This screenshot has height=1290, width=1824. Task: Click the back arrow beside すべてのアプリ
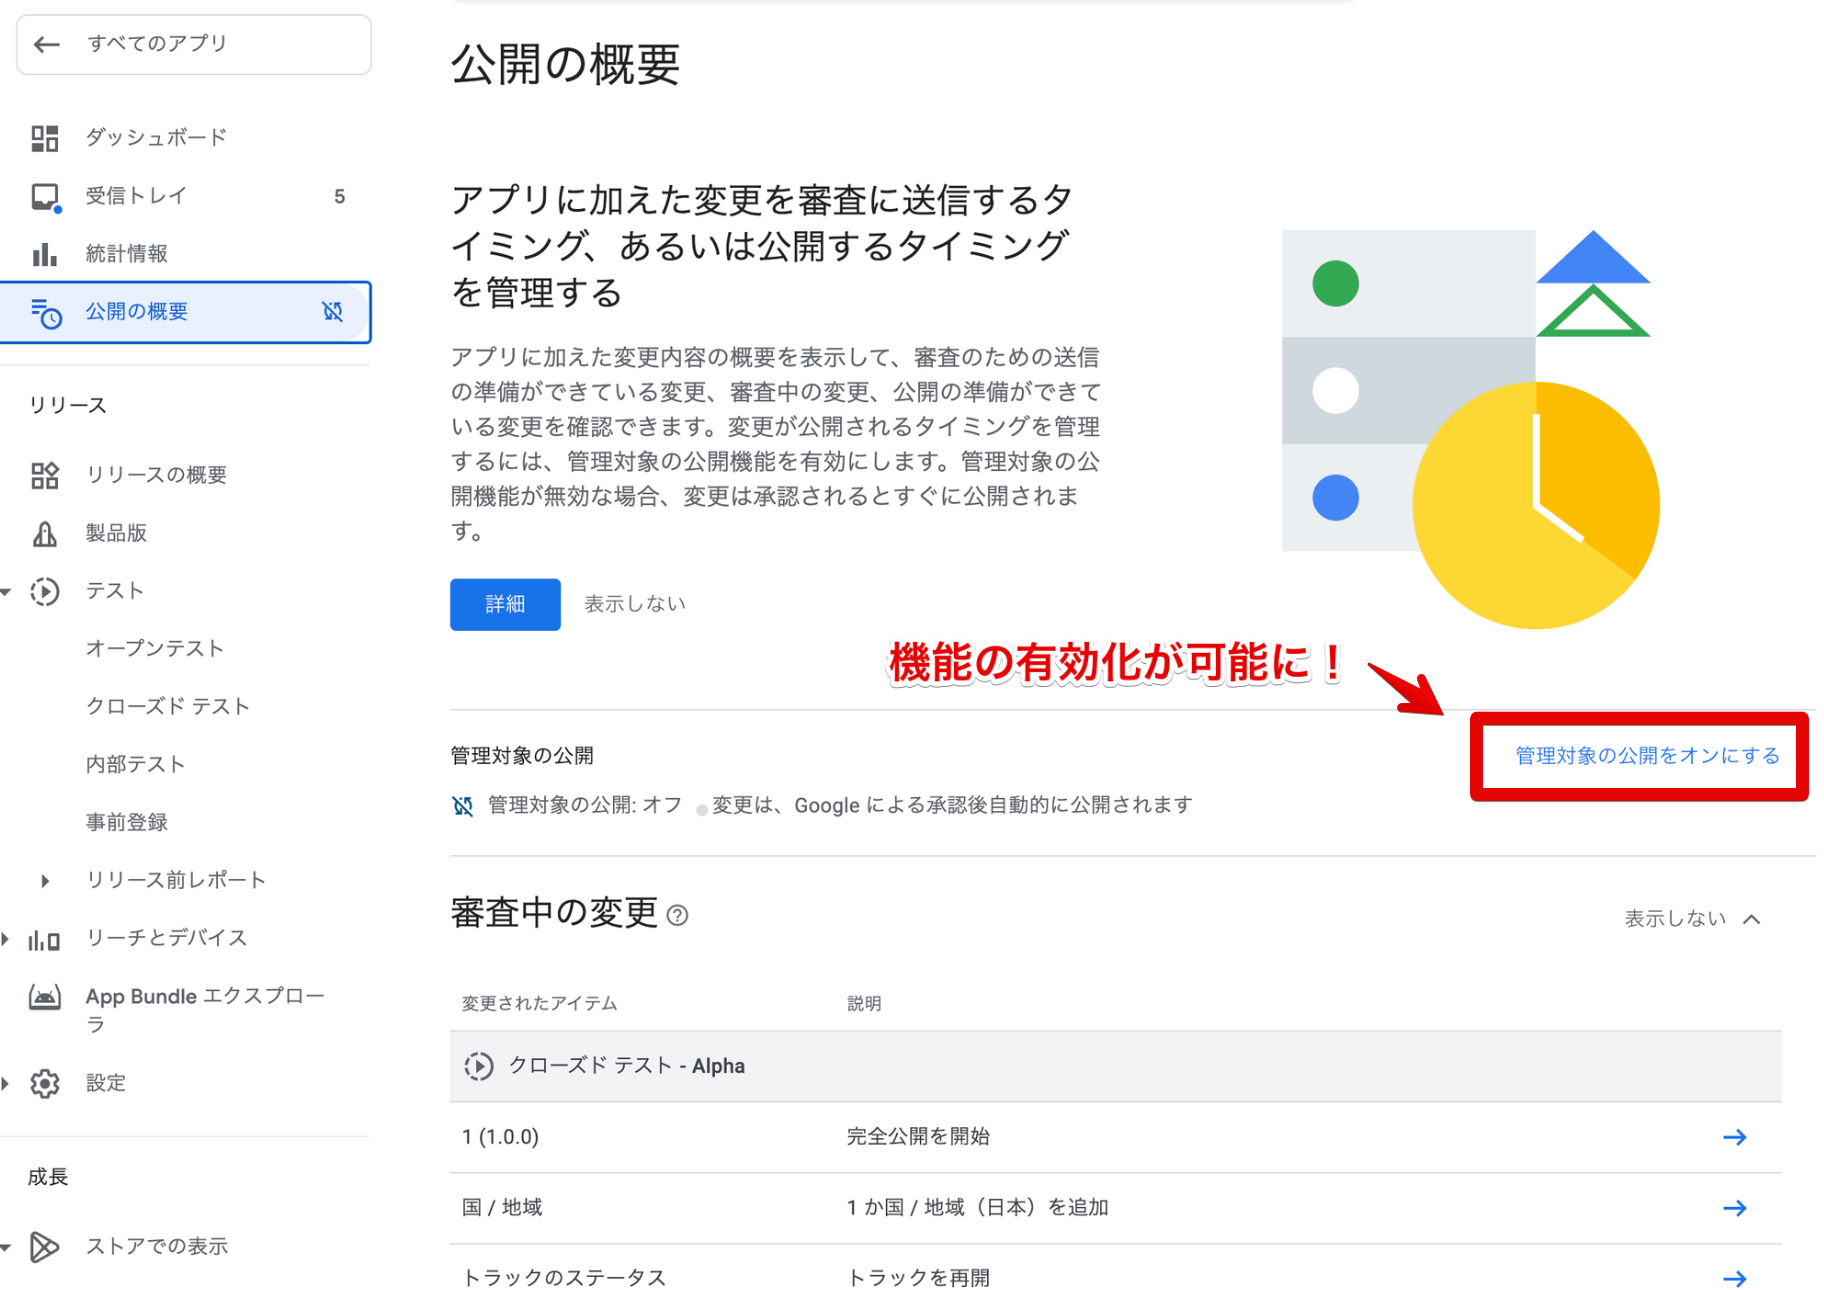pos(47,44)
